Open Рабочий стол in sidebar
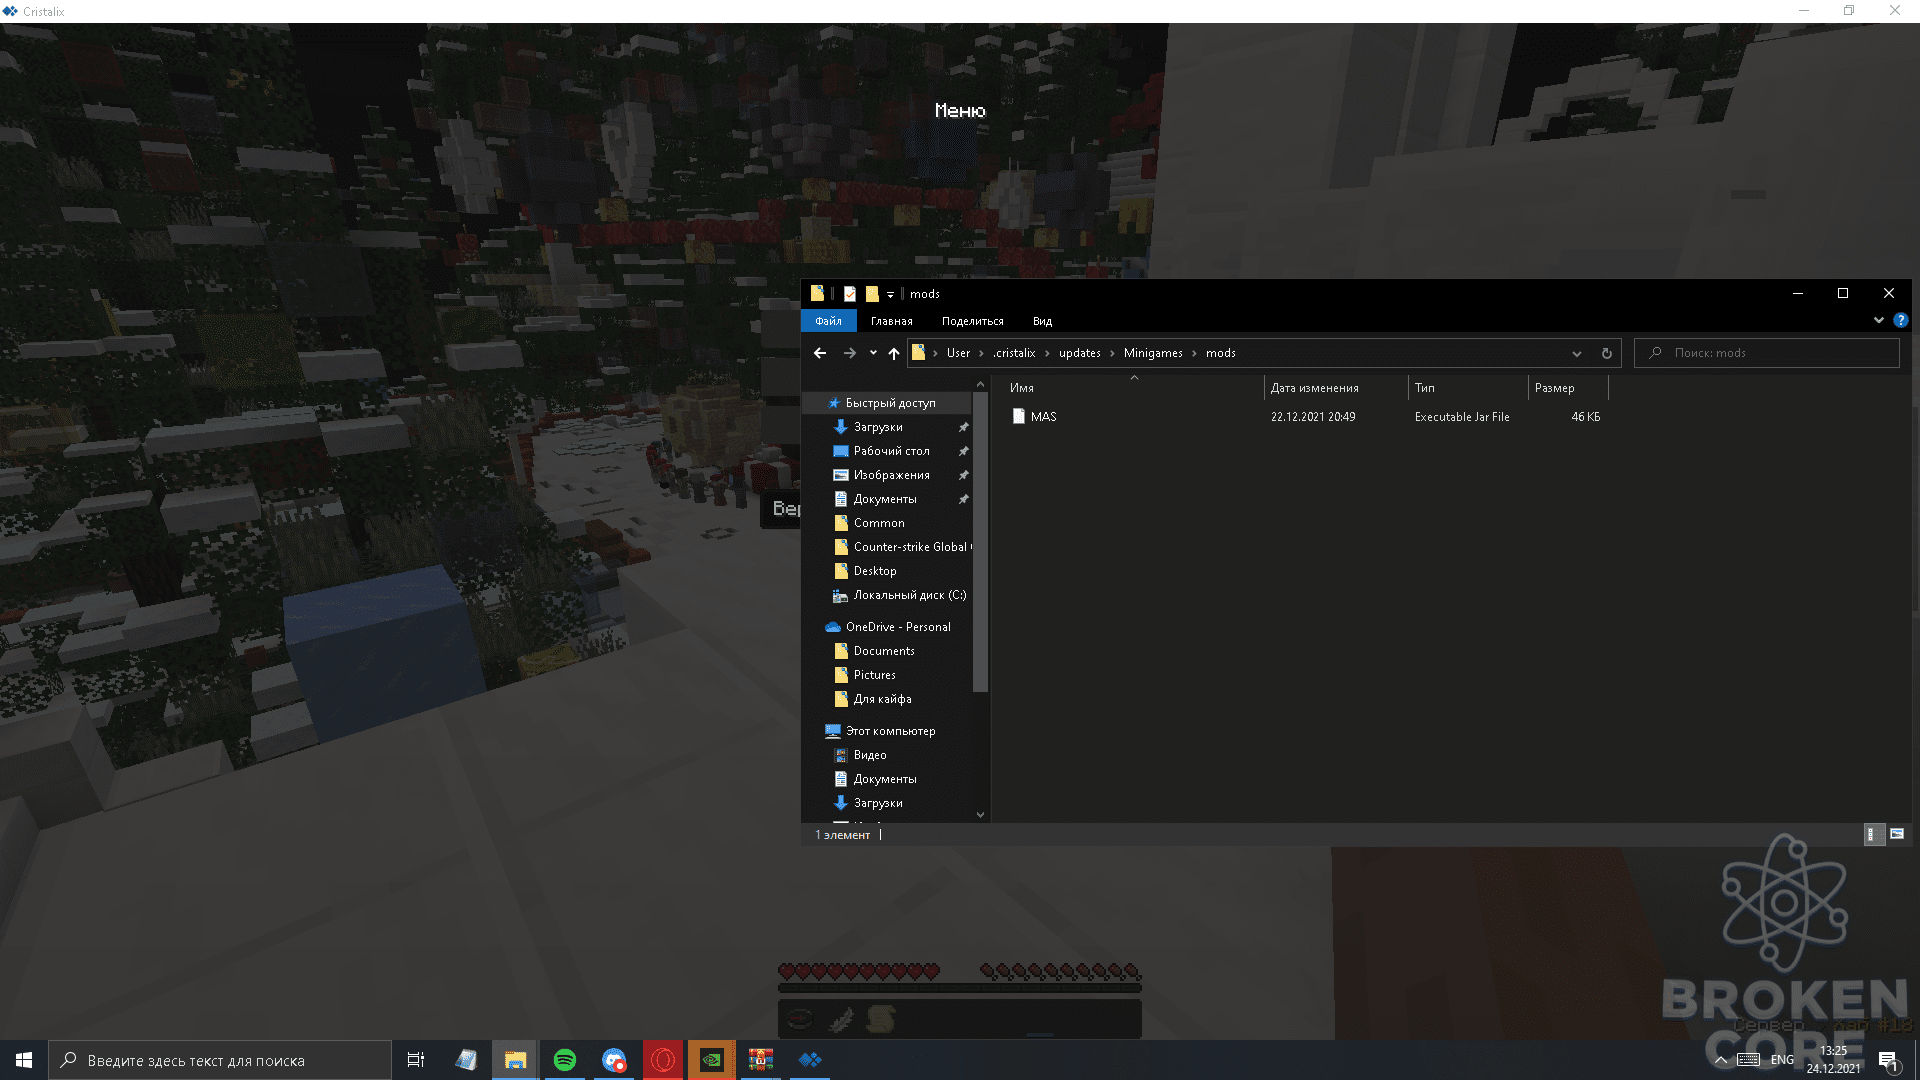The image size is (1920, 1080). pos(891,451)
